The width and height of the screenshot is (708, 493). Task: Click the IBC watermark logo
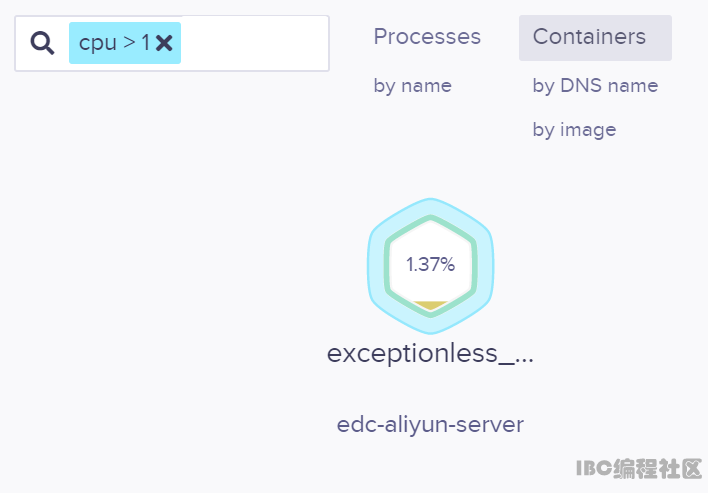[x=639, y=469]
